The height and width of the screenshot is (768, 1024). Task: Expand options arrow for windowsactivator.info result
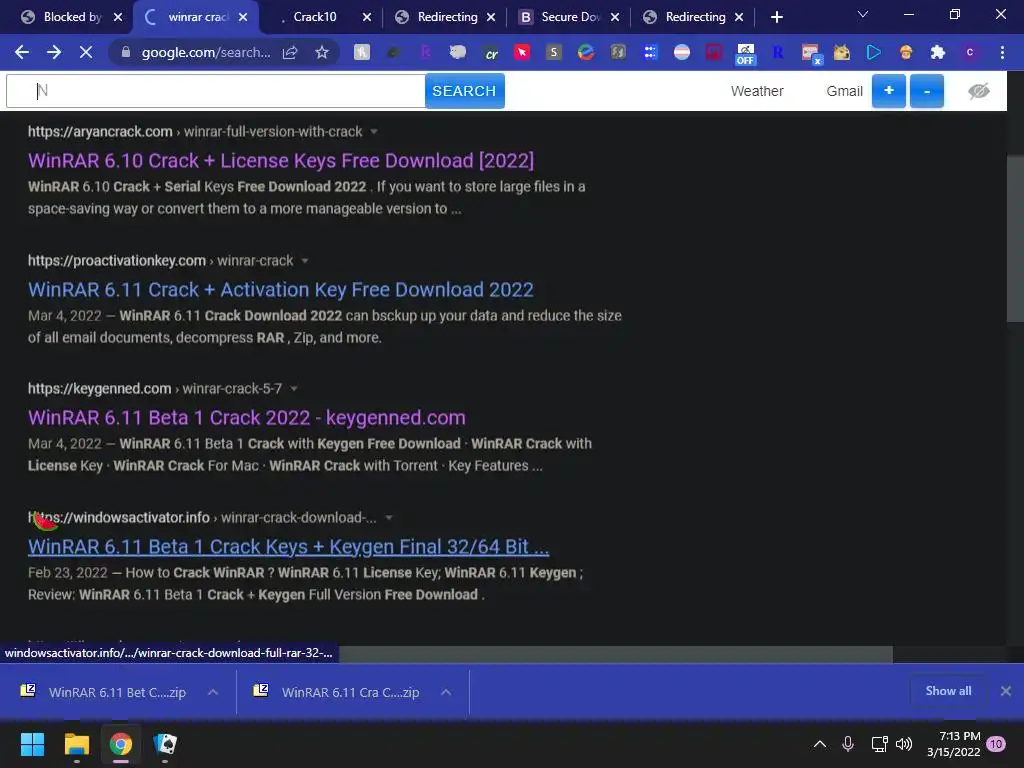[389, 518]
